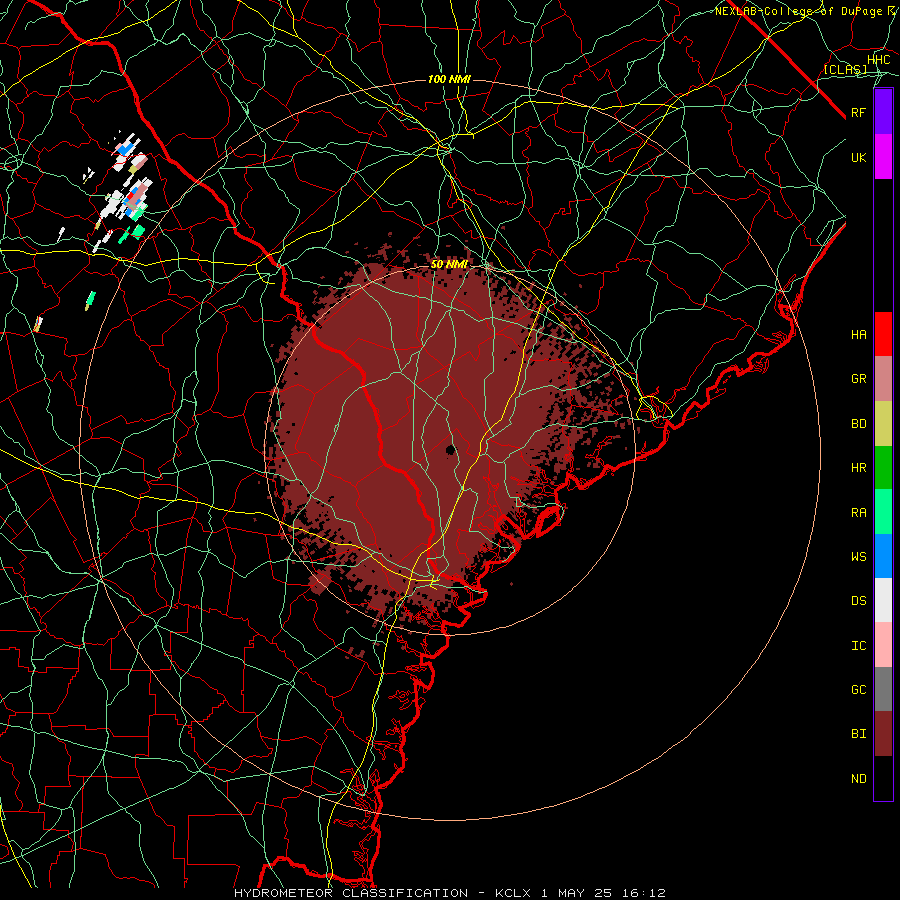This screenshot has height=900, width=900.
Task: Click the purple RF color swatch in legend
Action: [883, 112]
